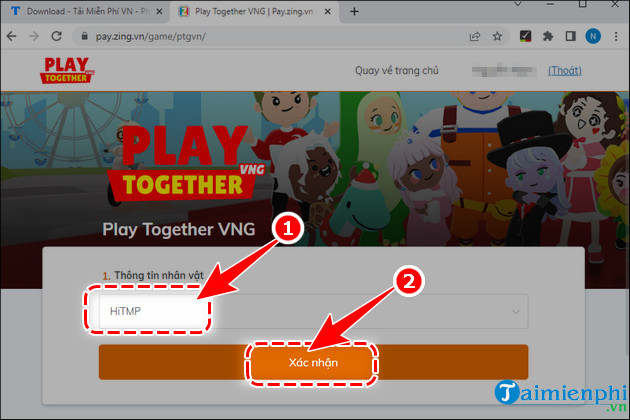Open the Chrome profile avatar N
This screenshot has width=630, height=420.
tap(593, 36)
